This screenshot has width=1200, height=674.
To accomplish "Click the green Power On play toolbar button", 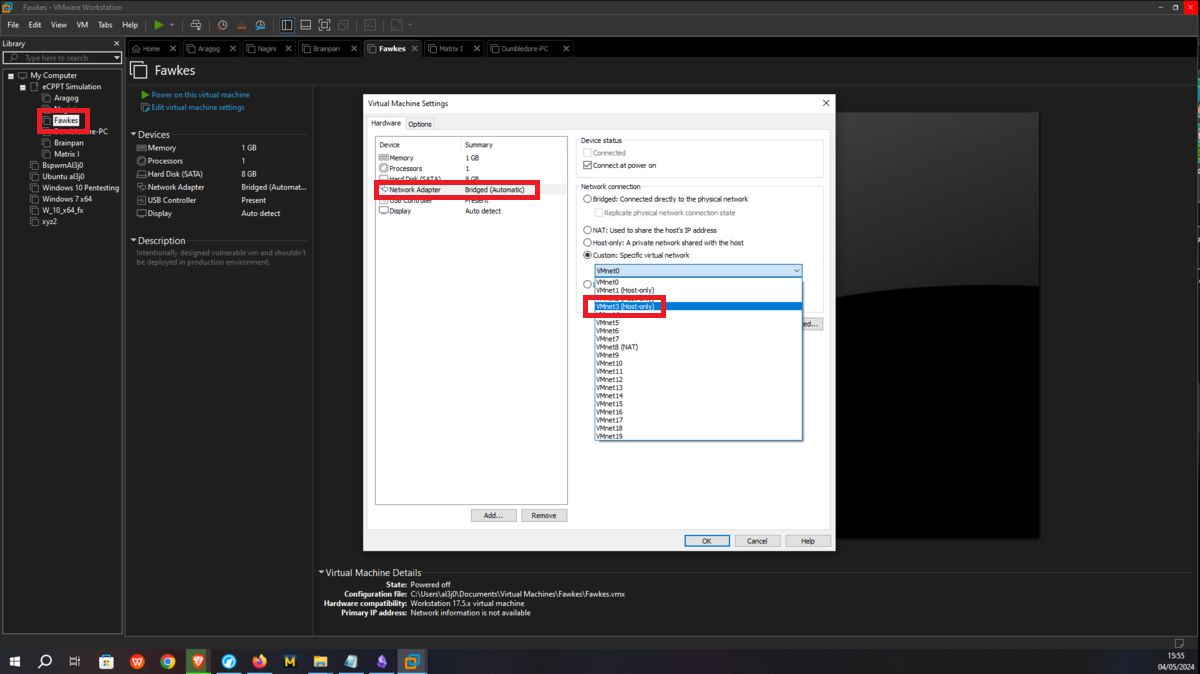I will [x=159, y=24].
